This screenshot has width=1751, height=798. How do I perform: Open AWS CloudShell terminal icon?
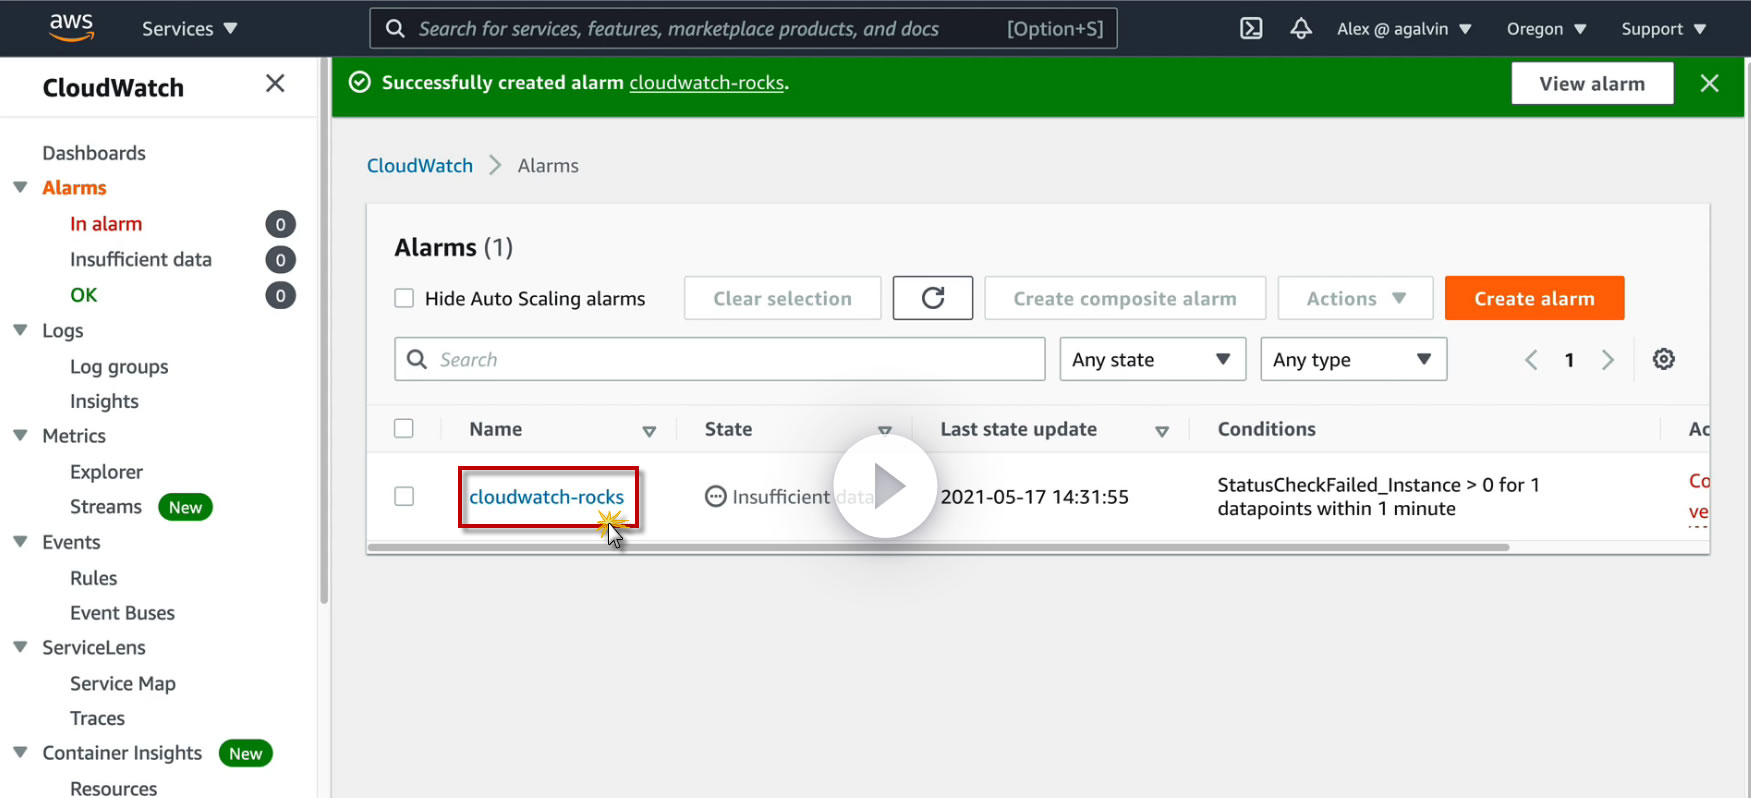coord(1251,28)
